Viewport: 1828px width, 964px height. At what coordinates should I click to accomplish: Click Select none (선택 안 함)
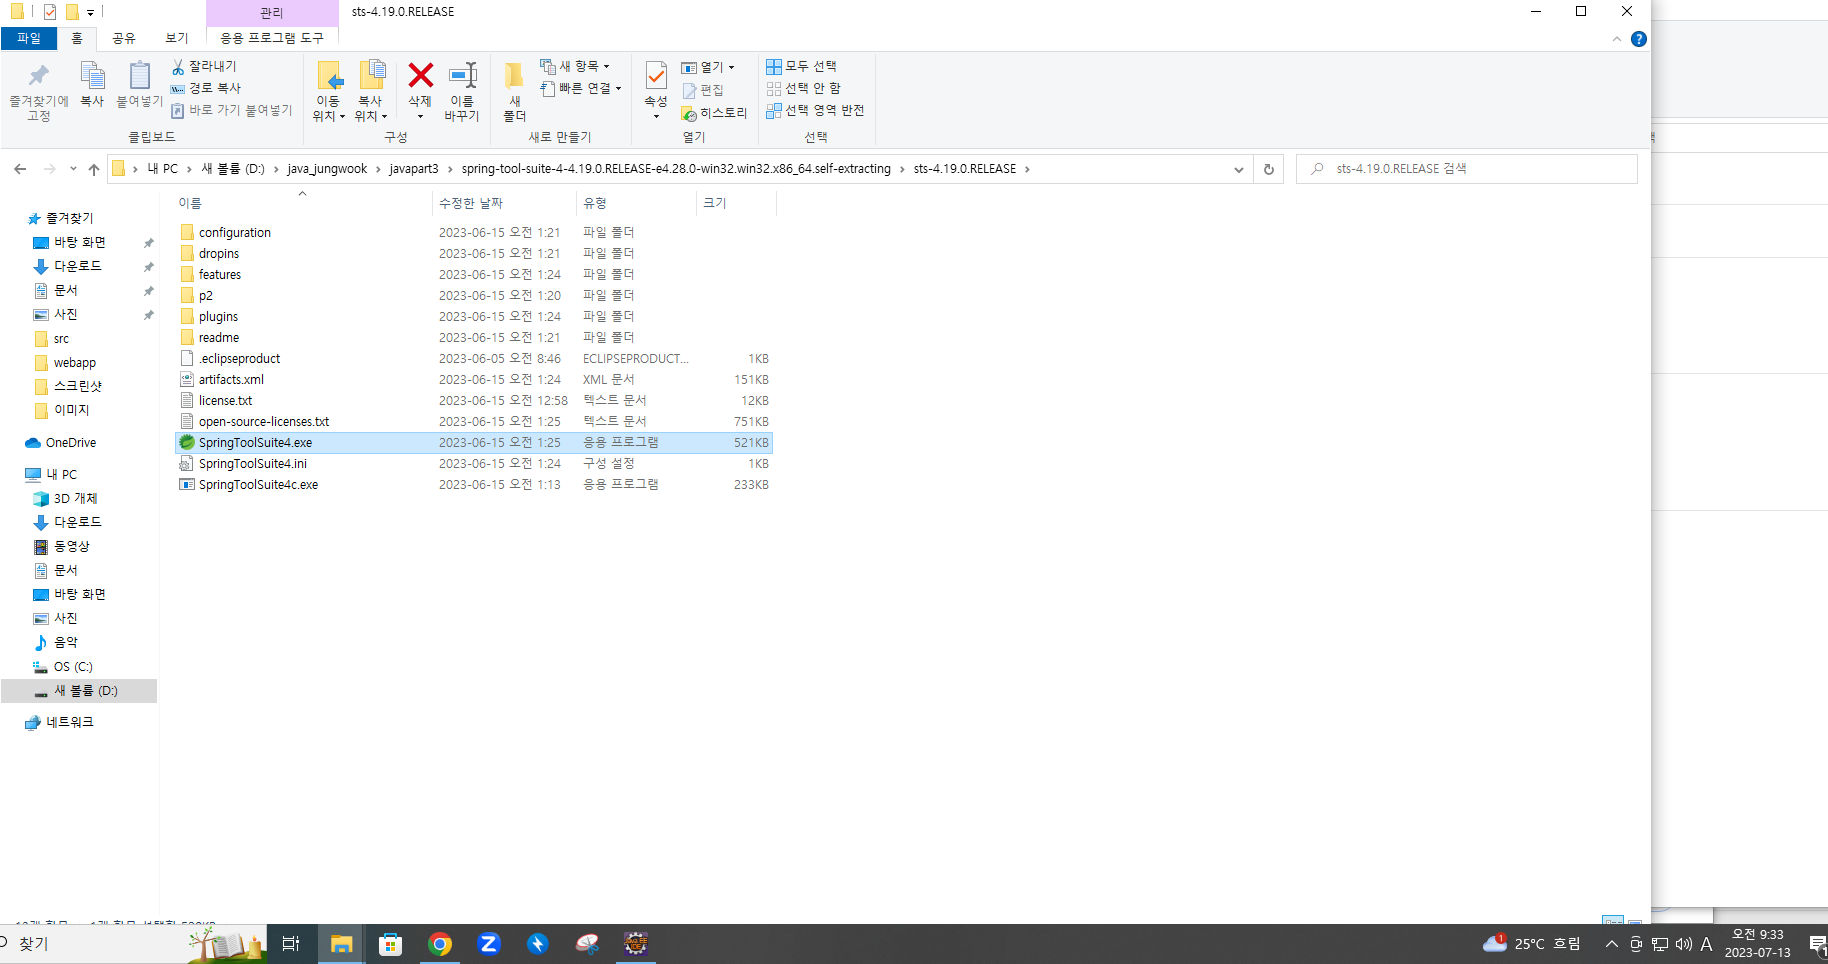point(803,88)
